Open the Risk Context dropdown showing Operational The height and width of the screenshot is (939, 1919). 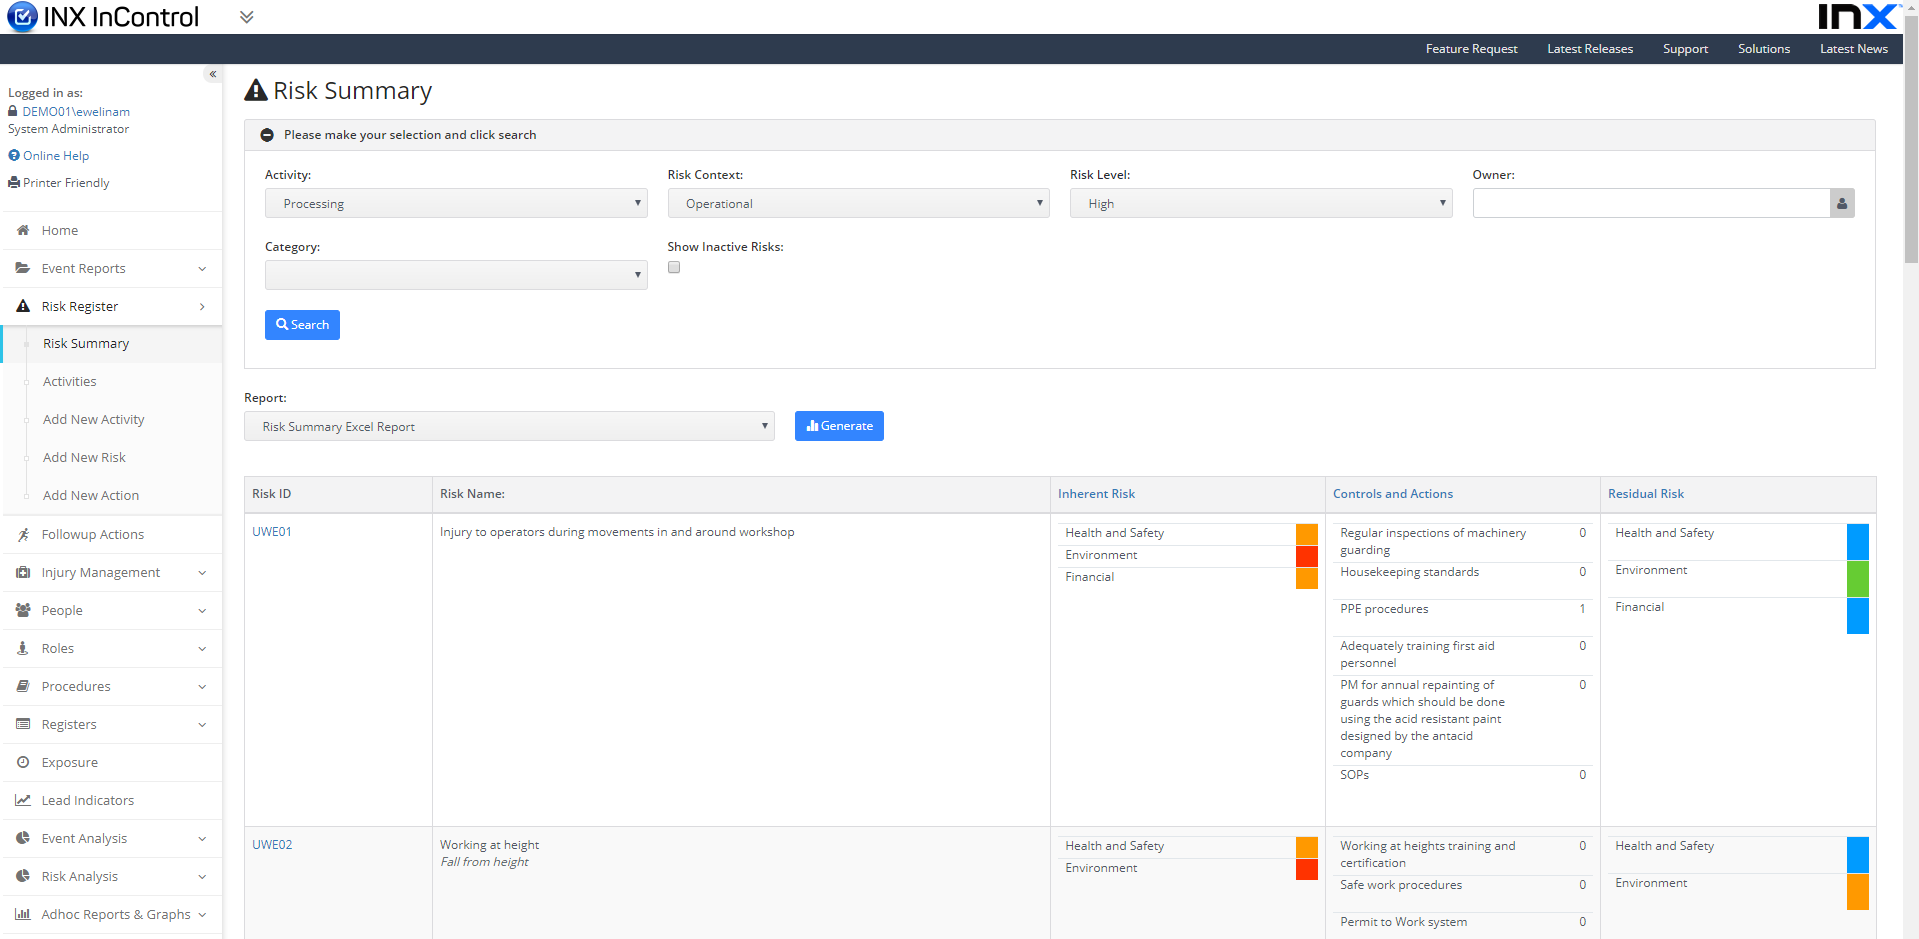858,203
